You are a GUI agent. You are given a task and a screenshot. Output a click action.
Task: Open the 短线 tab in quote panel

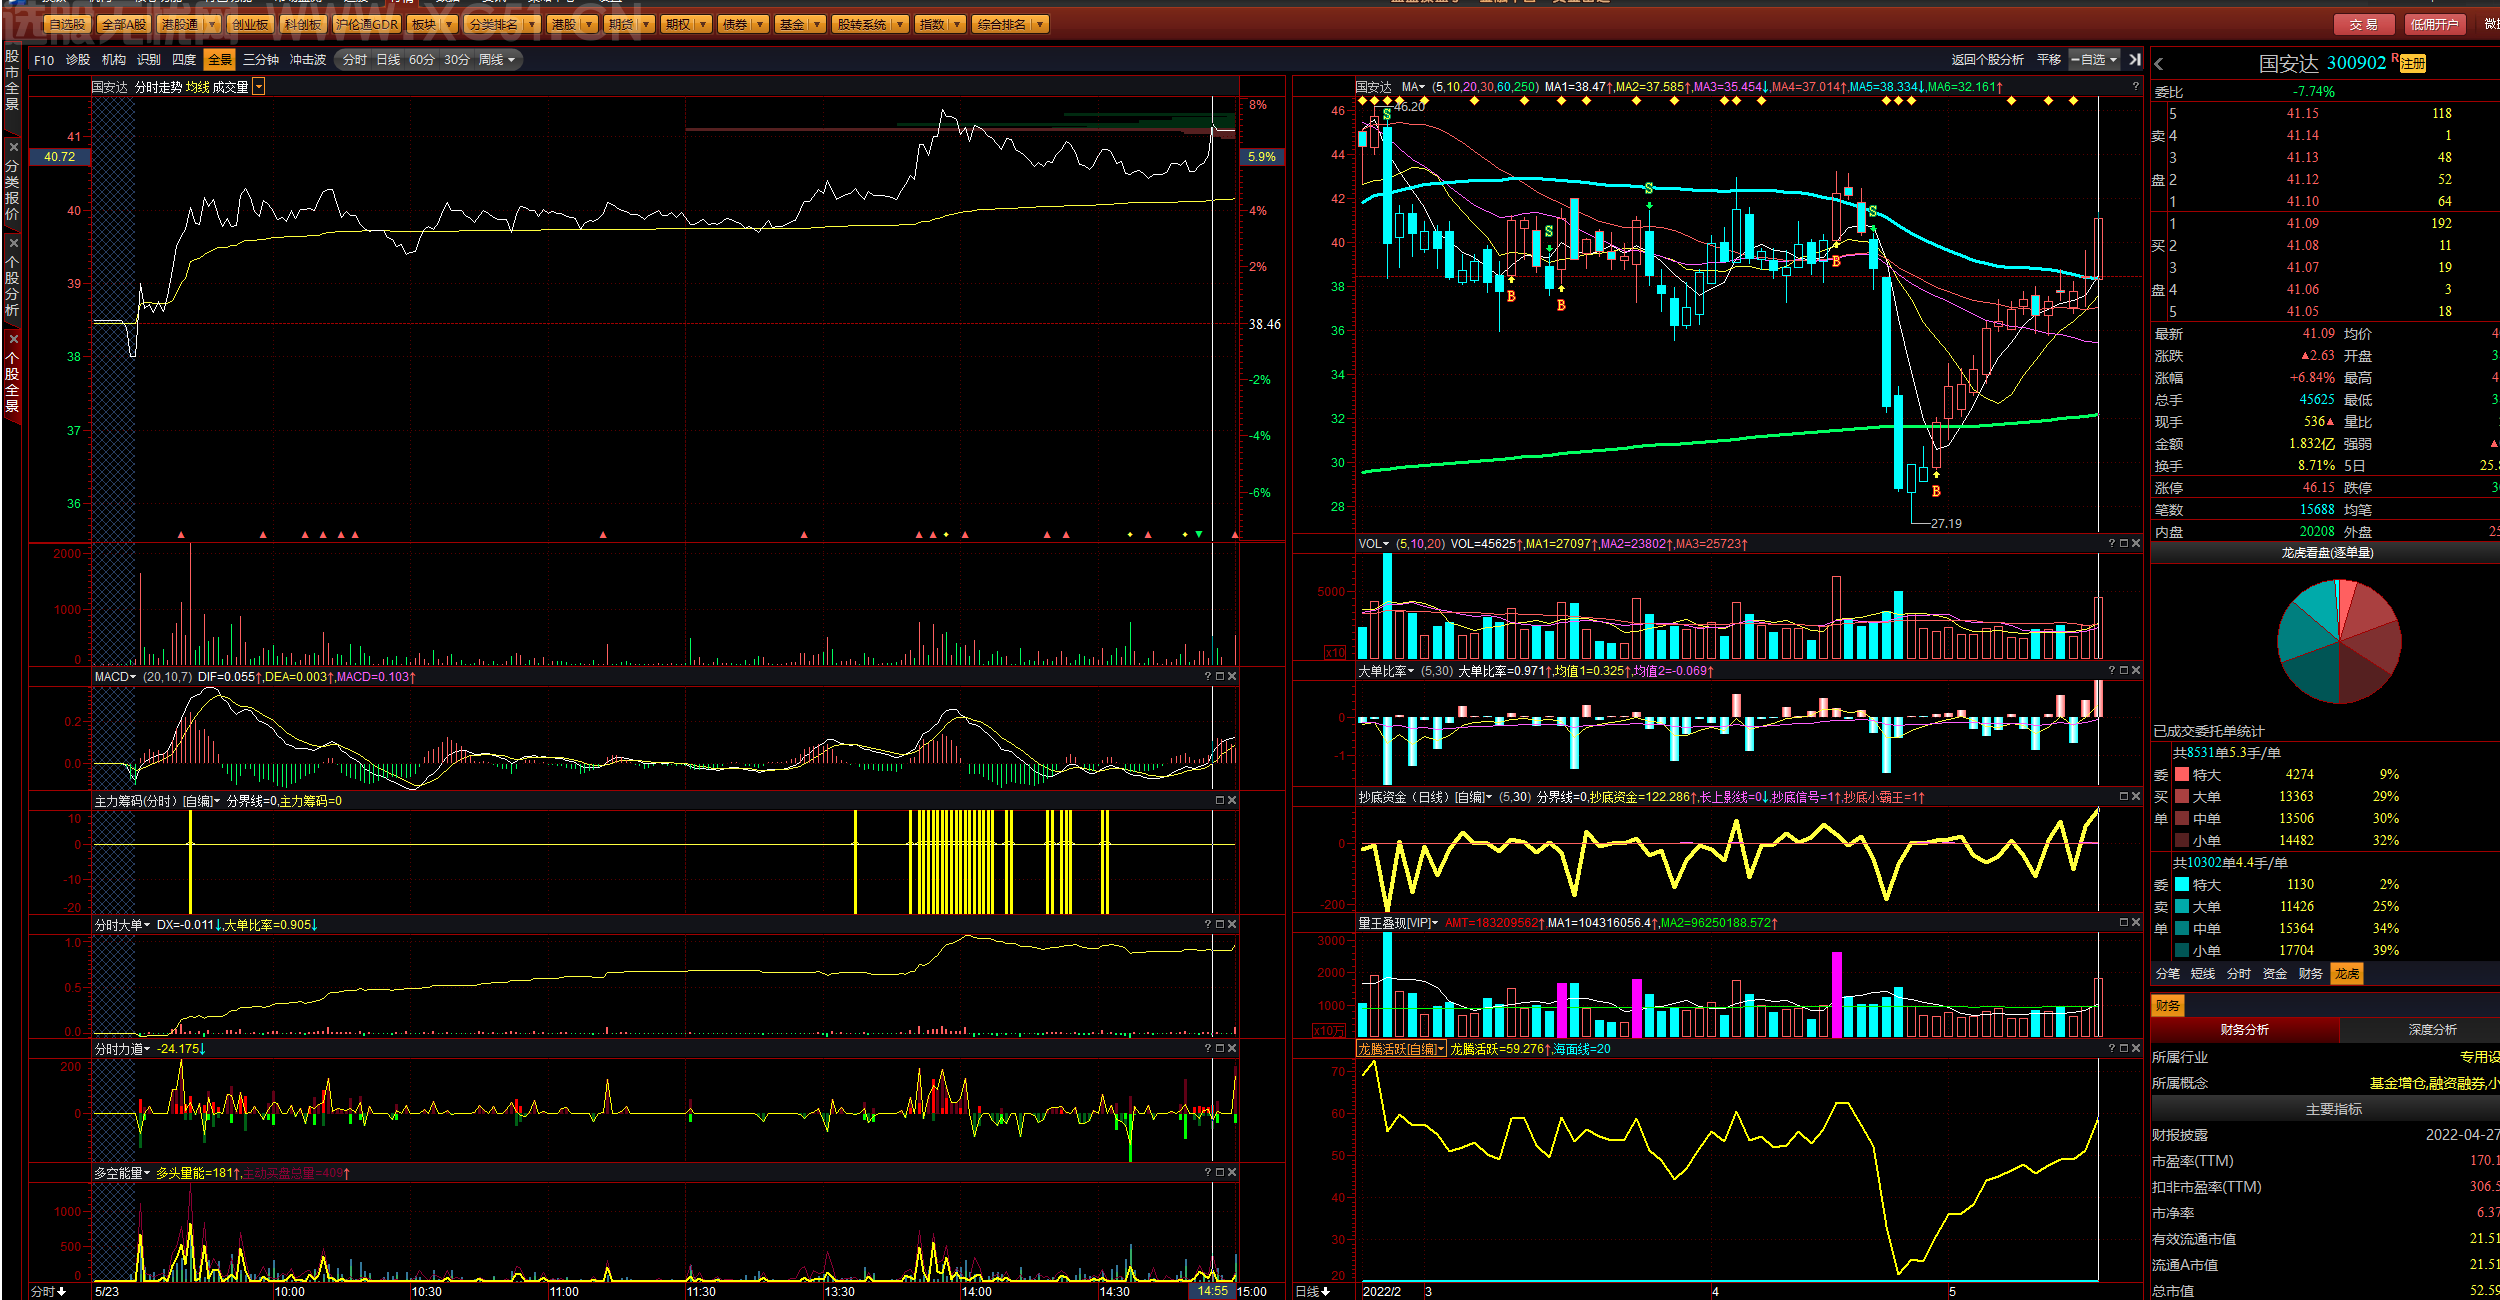tap(2203, 974)
